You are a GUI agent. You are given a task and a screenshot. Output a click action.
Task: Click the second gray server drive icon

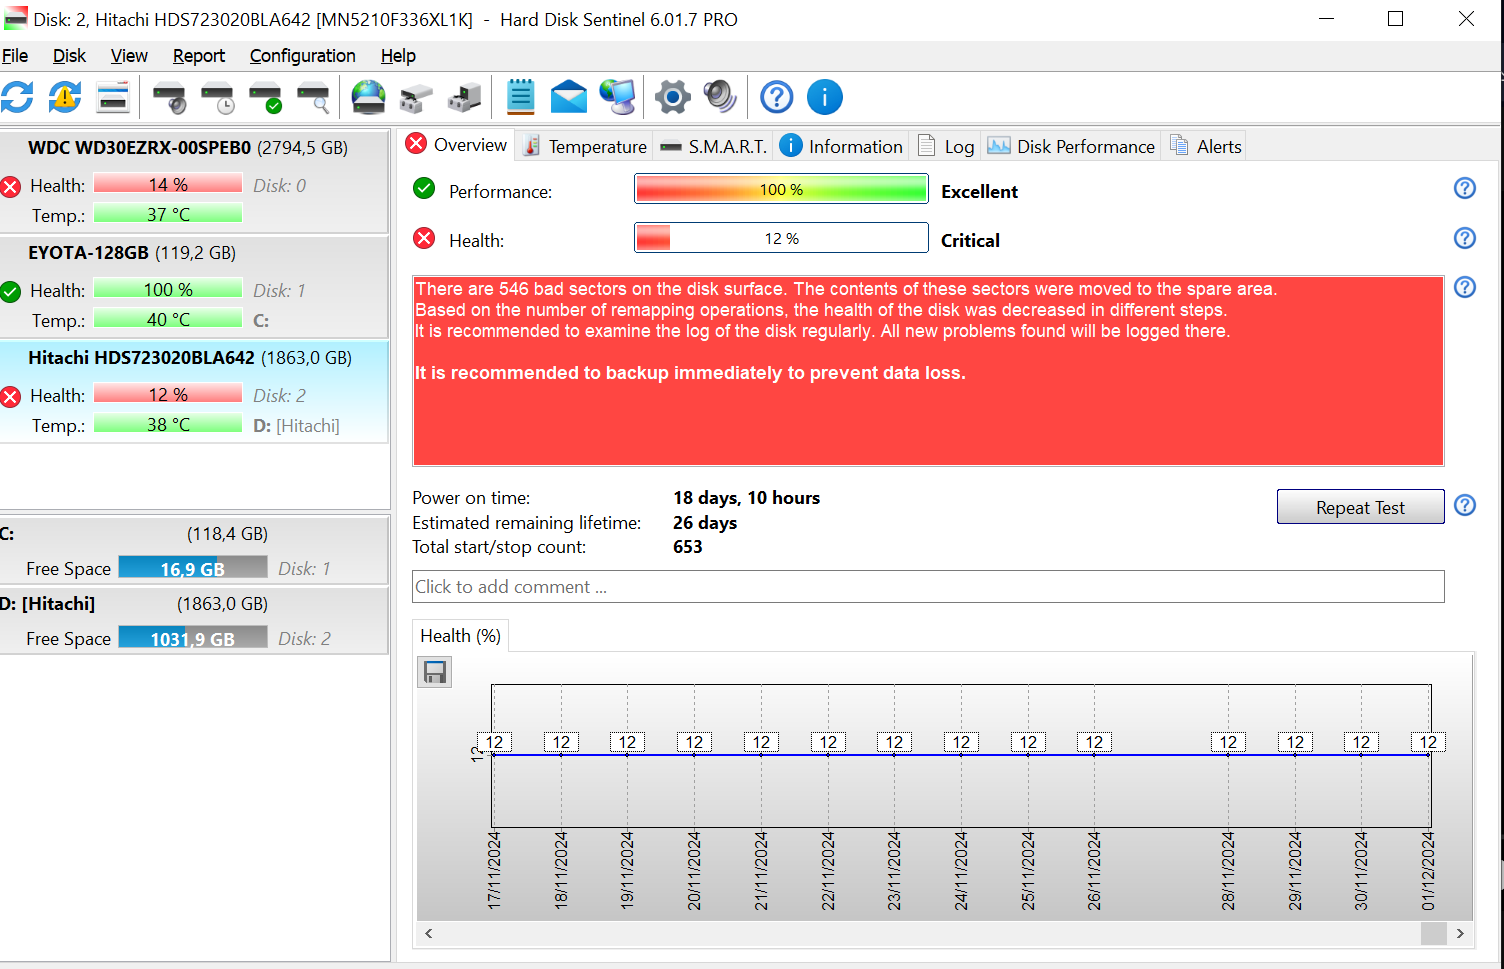point(464,97)
